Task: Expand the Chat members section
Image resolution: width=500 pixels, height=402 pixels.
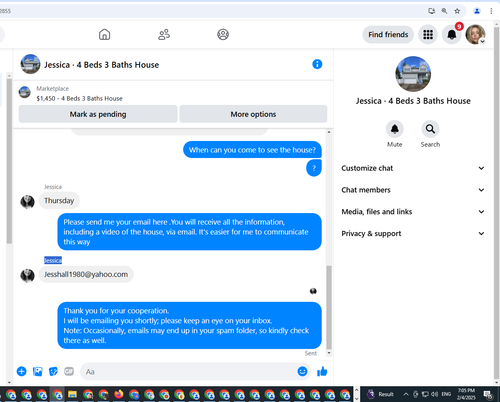Action: pyautogui.click(x=413, y=190)
